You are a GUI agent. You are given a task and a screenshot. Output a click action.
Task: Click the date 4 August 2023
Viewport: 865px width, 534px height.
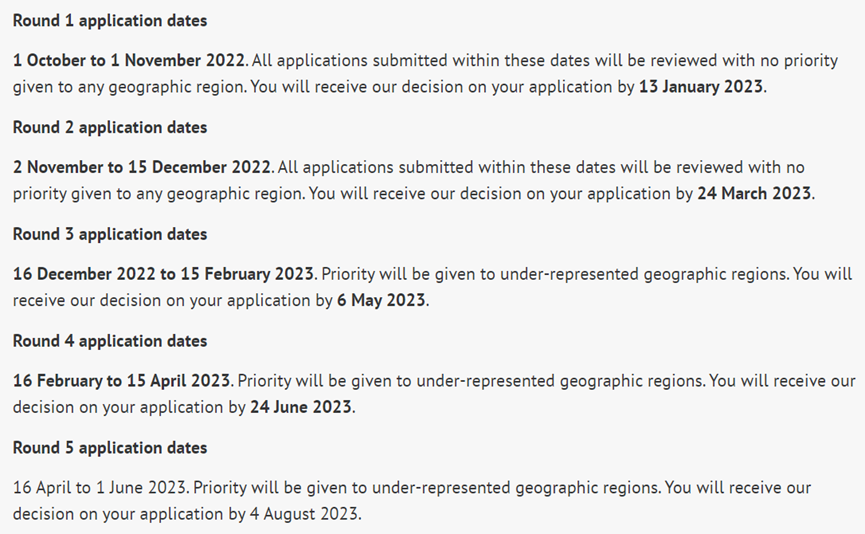[x=303, y=514]
